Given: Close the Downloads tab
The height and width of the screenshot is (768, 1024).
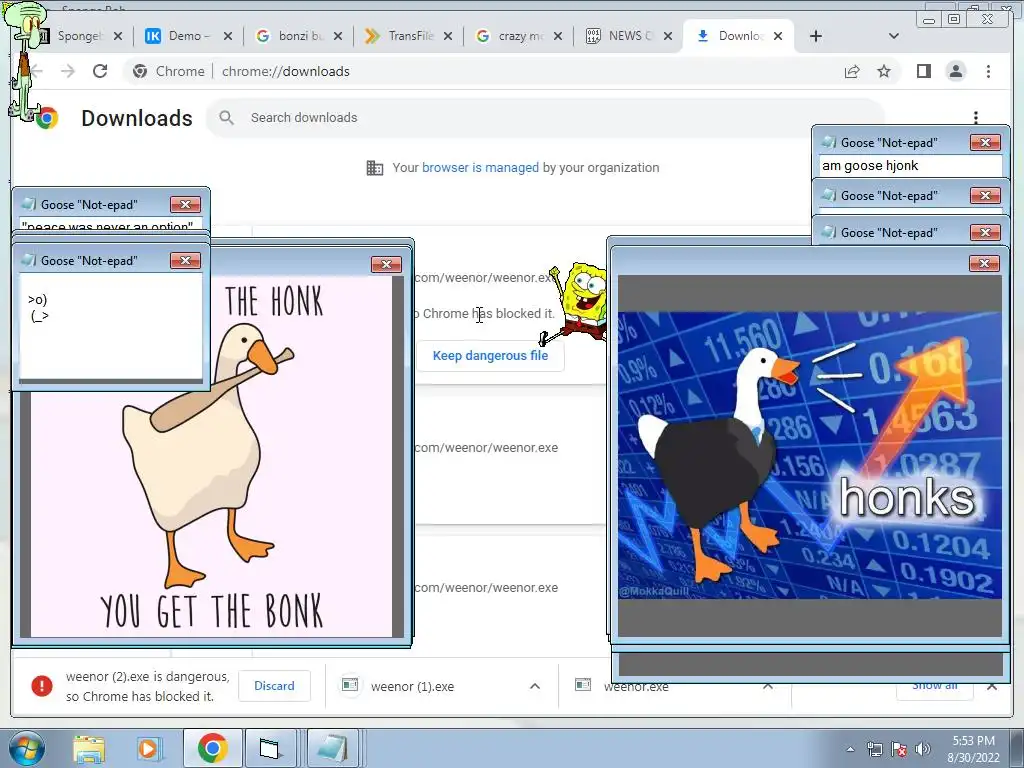Looking at the screenshot, I should (x=778, y=36).
